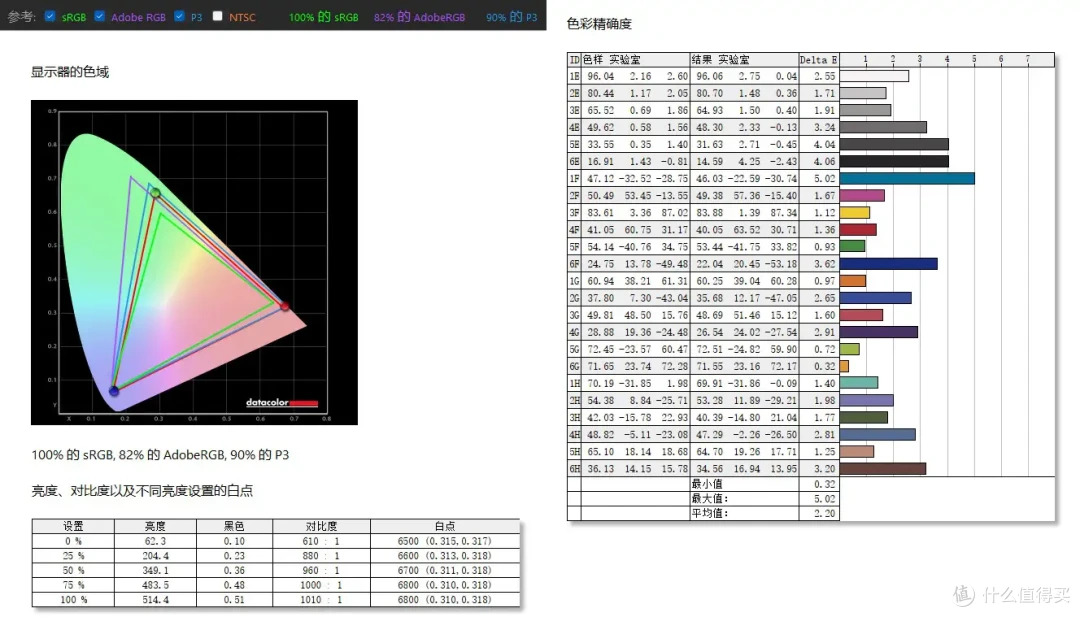
Task: Click the Delta E column header
Action: (x=818, y=60)
